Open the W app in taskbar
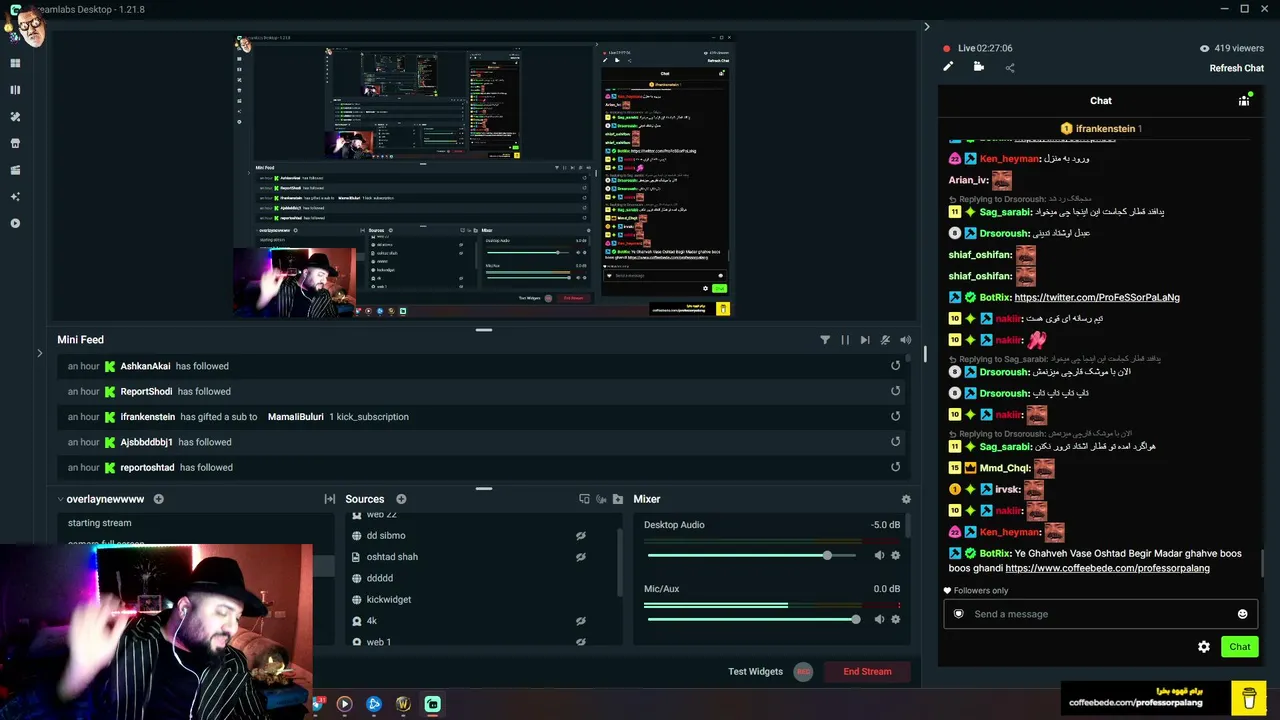The image size is (1280, 720). (x=403, y=704)
